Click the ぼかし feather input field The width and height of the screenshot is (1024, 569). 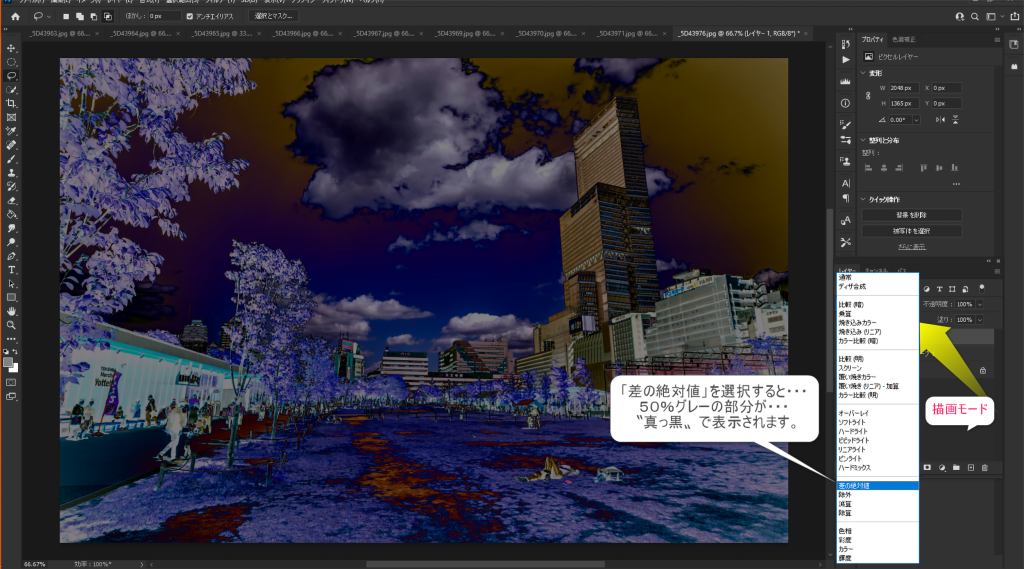[163, 16]
